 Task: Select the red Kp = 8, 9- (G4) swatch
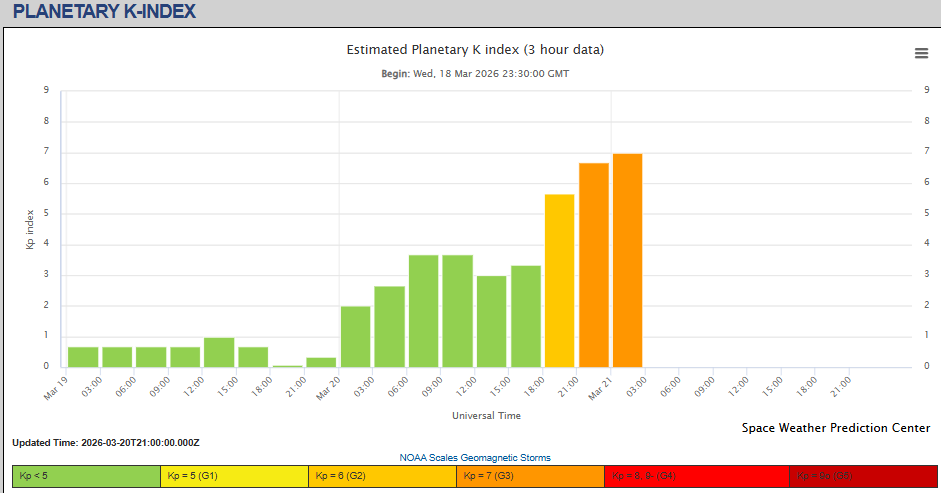pyautogui.click(x=697, y=476)
